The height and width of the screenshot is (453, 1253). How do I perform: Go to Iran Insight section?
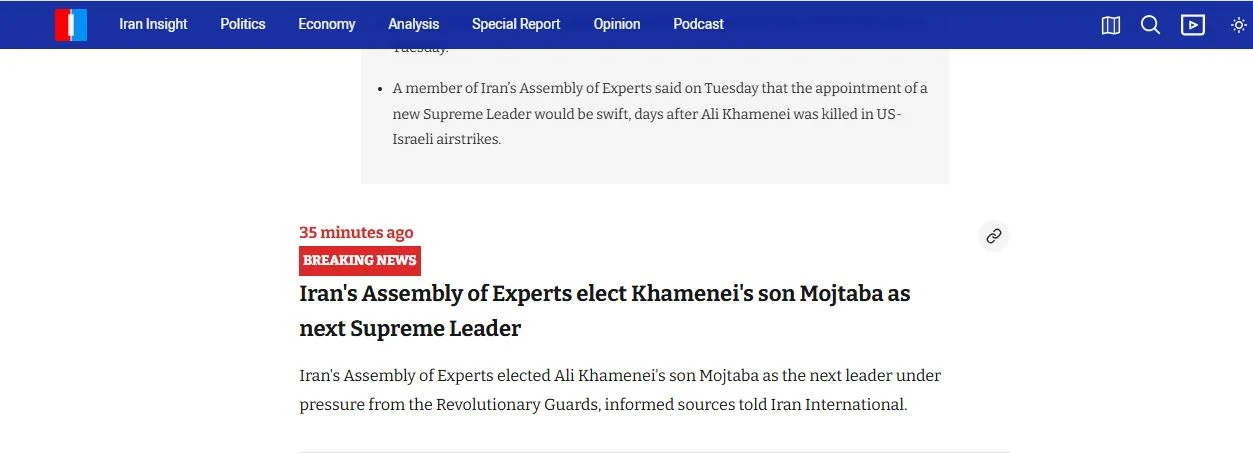click(x=153, y=24)
